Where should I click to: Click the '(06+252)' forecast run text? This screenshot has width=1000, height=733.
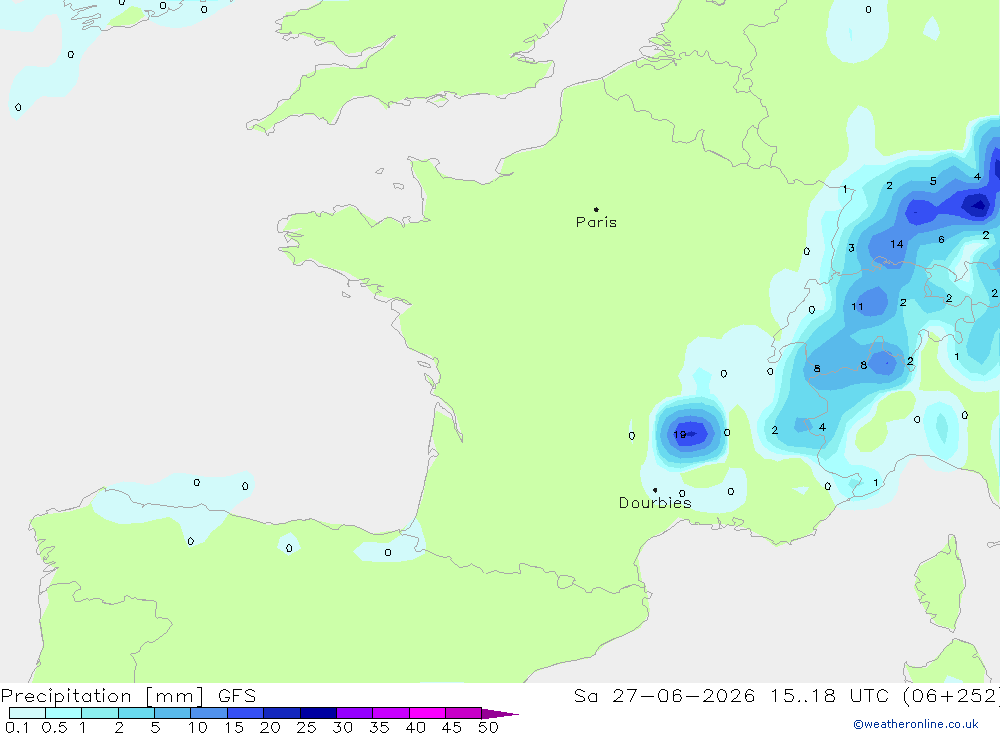(x=952, y=696)
